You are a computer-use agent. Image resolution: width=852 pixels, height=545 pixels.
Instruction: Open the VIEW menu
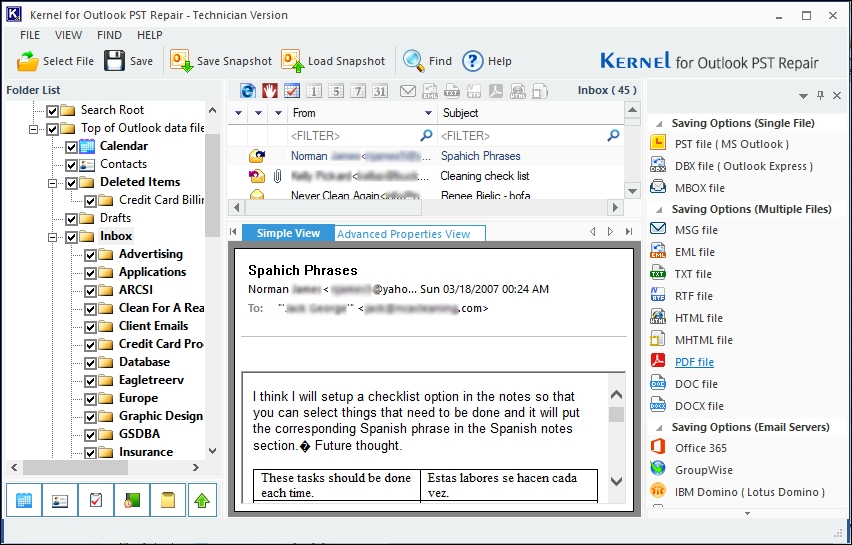(68, 35)
